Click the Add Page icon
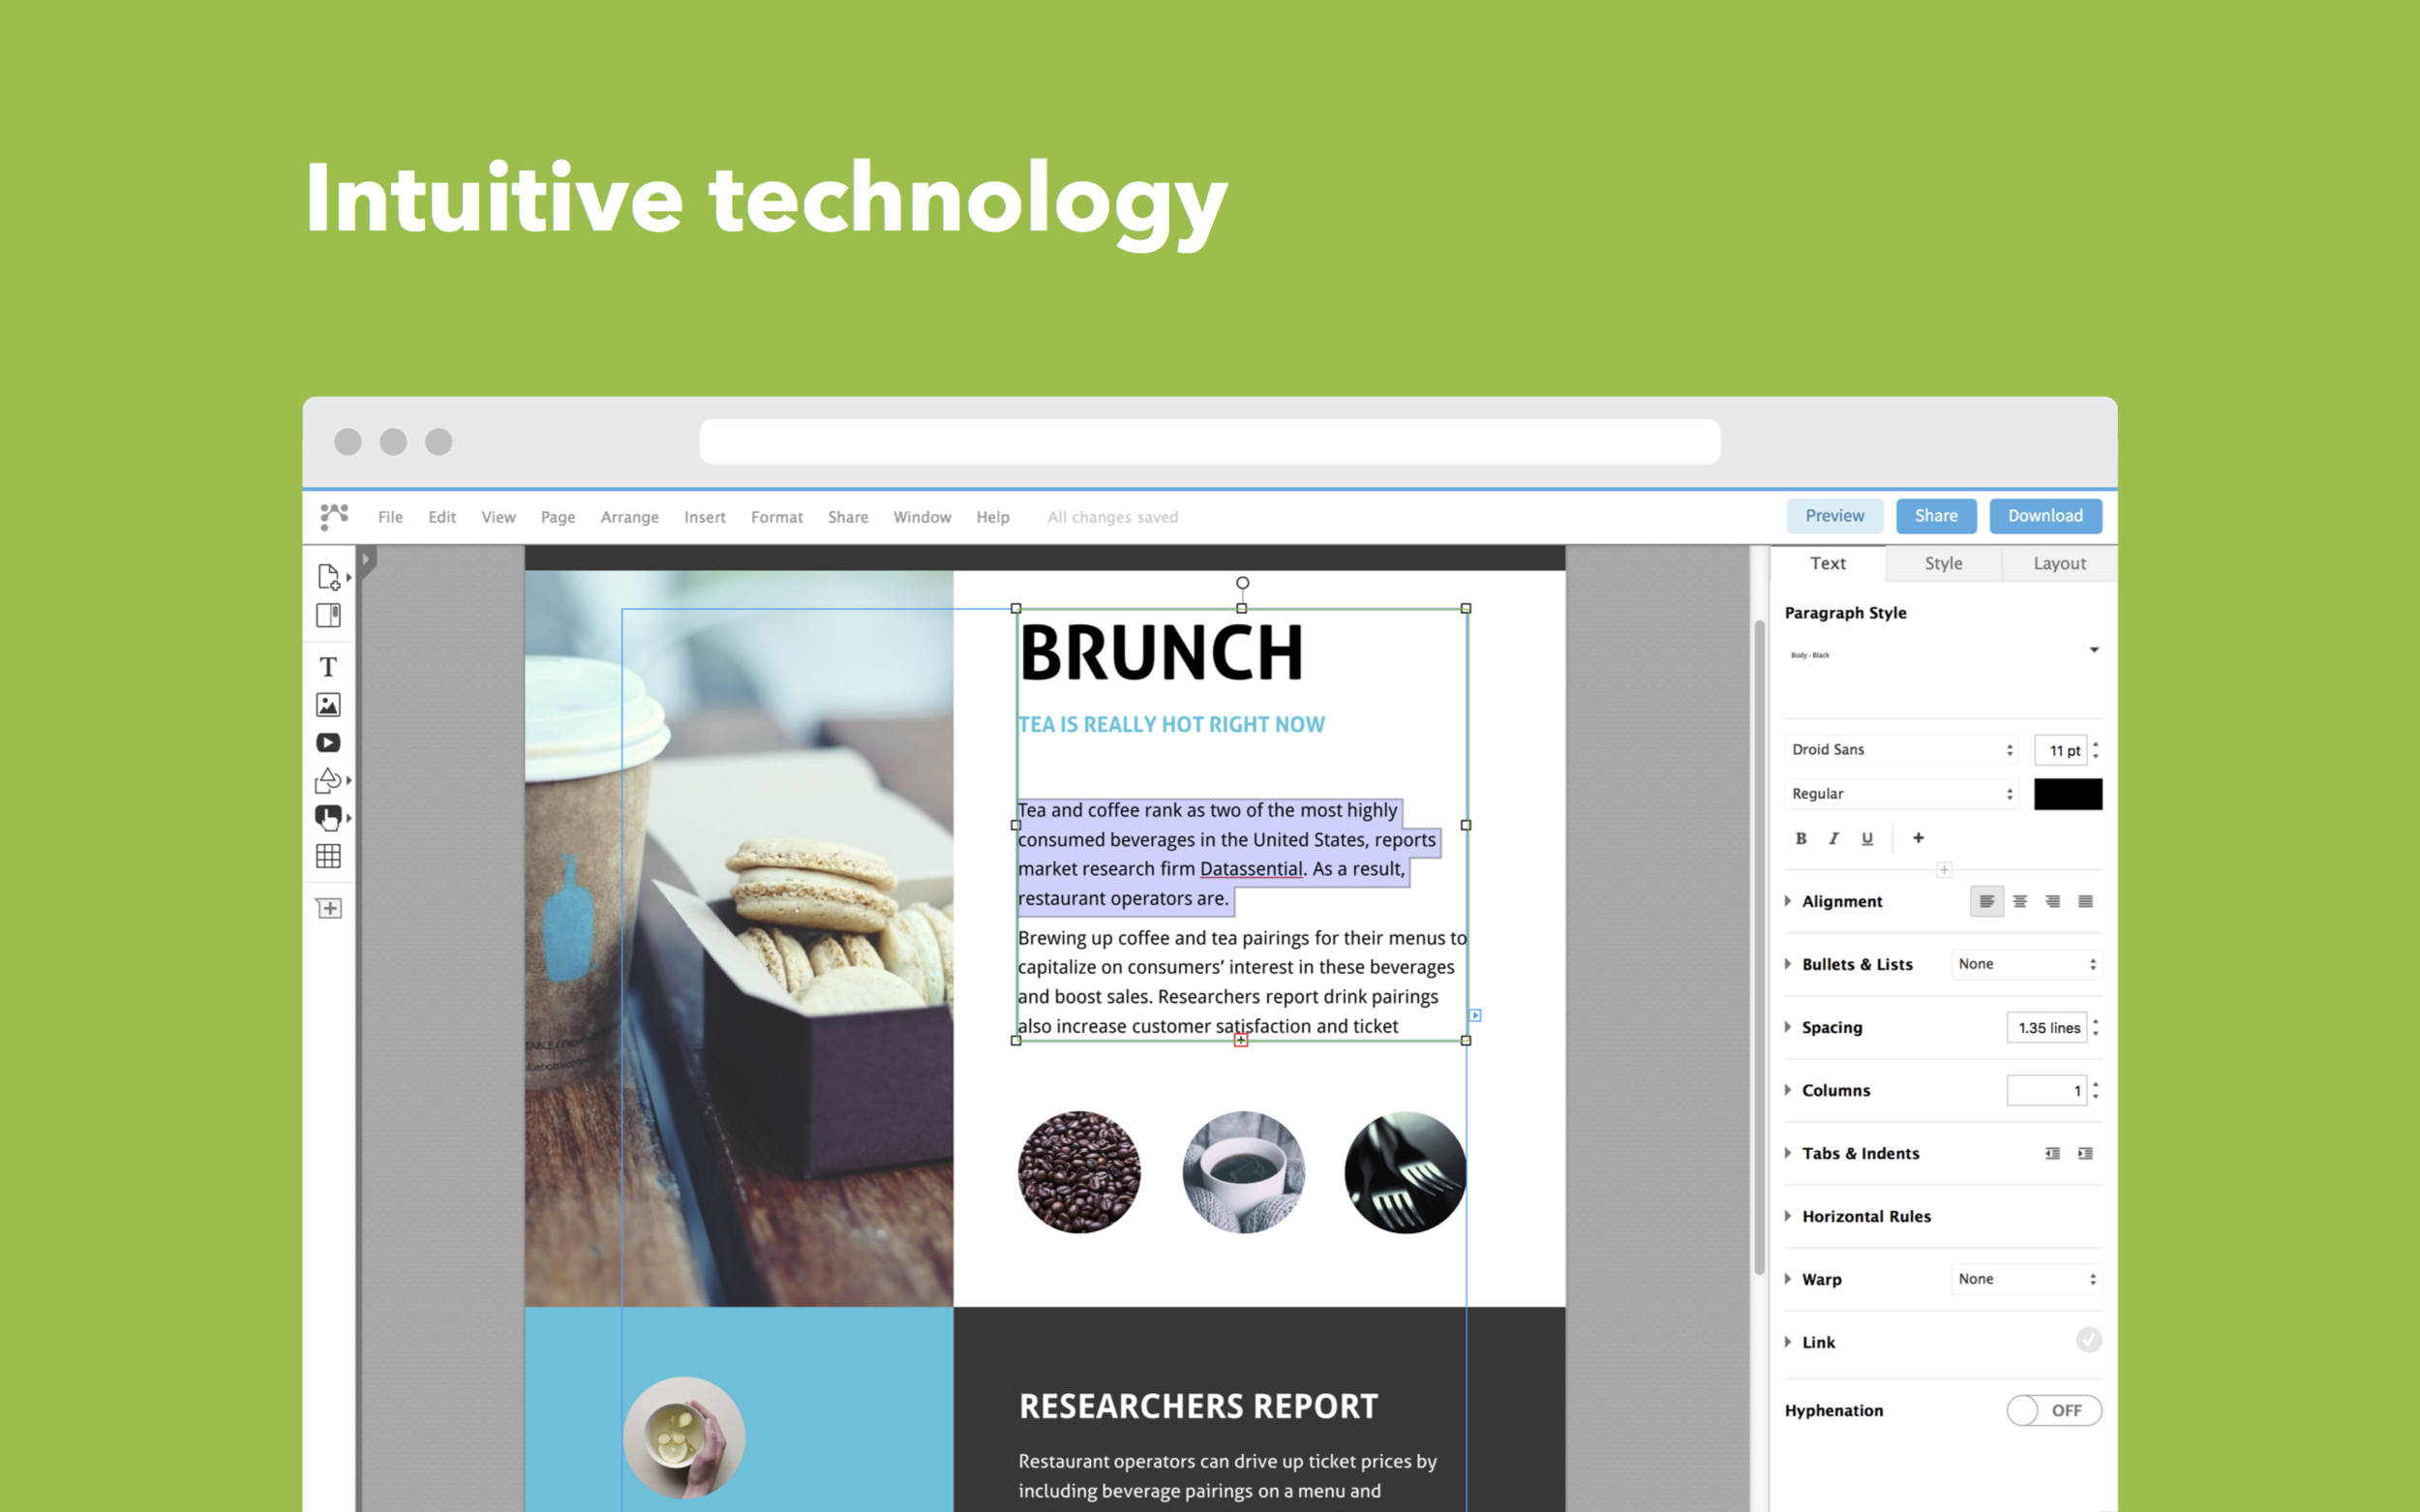The image size is (2420, 1512). tap(328, 577)
